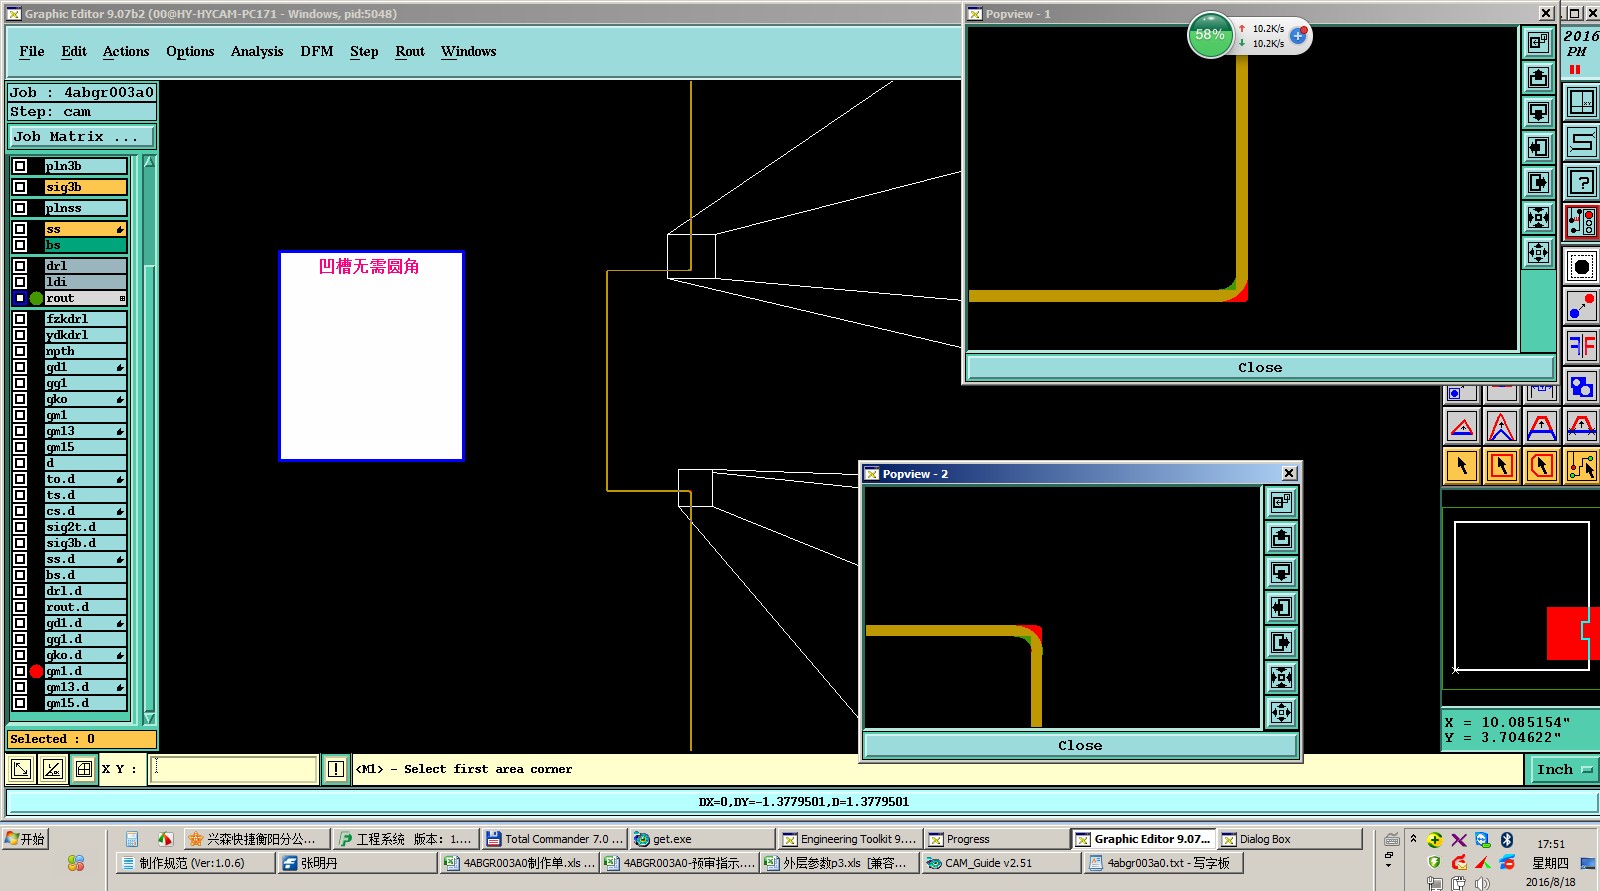Image resolution: width=1600 pixels, height=891 pixels.
Task: Click pan right icon in Popview 2
Action: point(1281,643)
